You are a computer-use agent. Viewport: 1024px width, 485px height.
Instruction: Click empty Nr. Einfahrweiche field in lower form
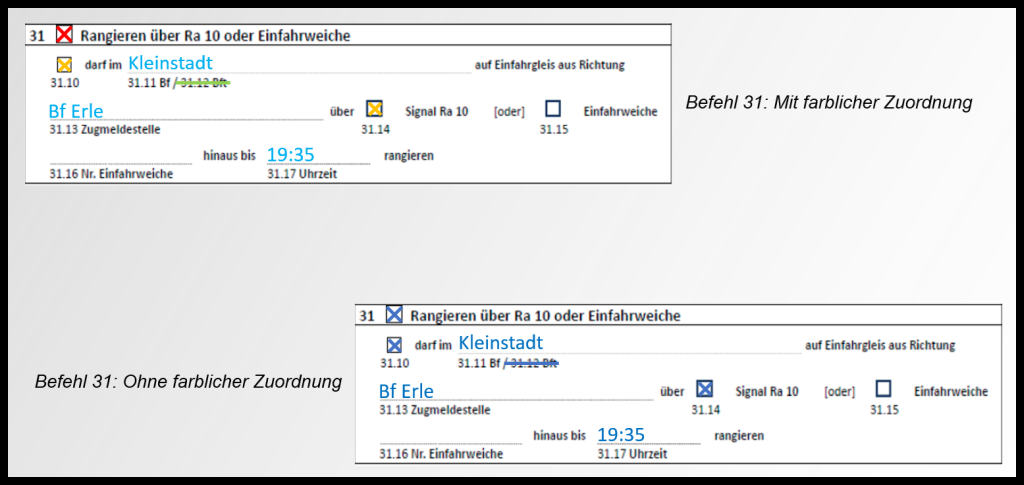[x=450, y=436]
